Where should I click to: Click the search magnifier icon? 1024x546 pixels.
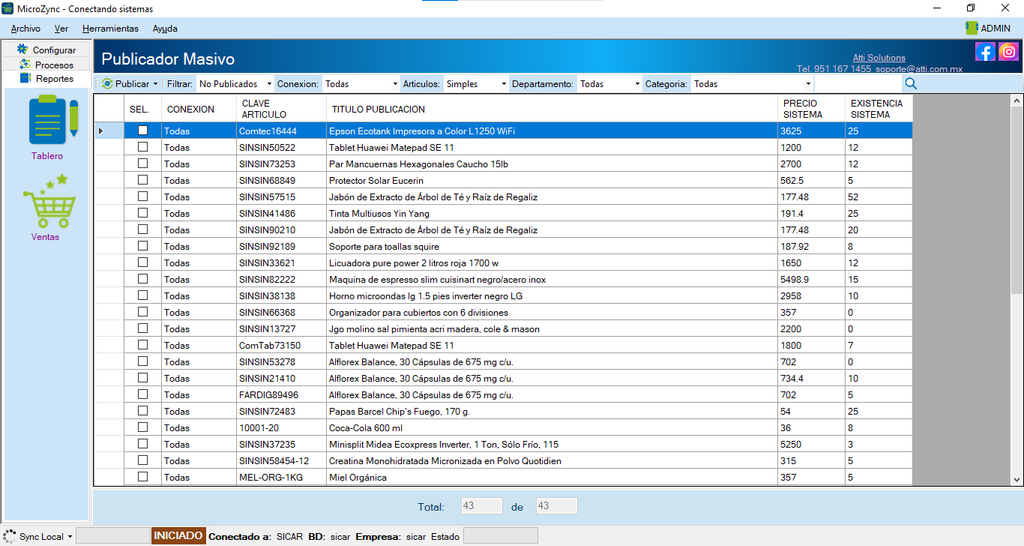(911, 84)
